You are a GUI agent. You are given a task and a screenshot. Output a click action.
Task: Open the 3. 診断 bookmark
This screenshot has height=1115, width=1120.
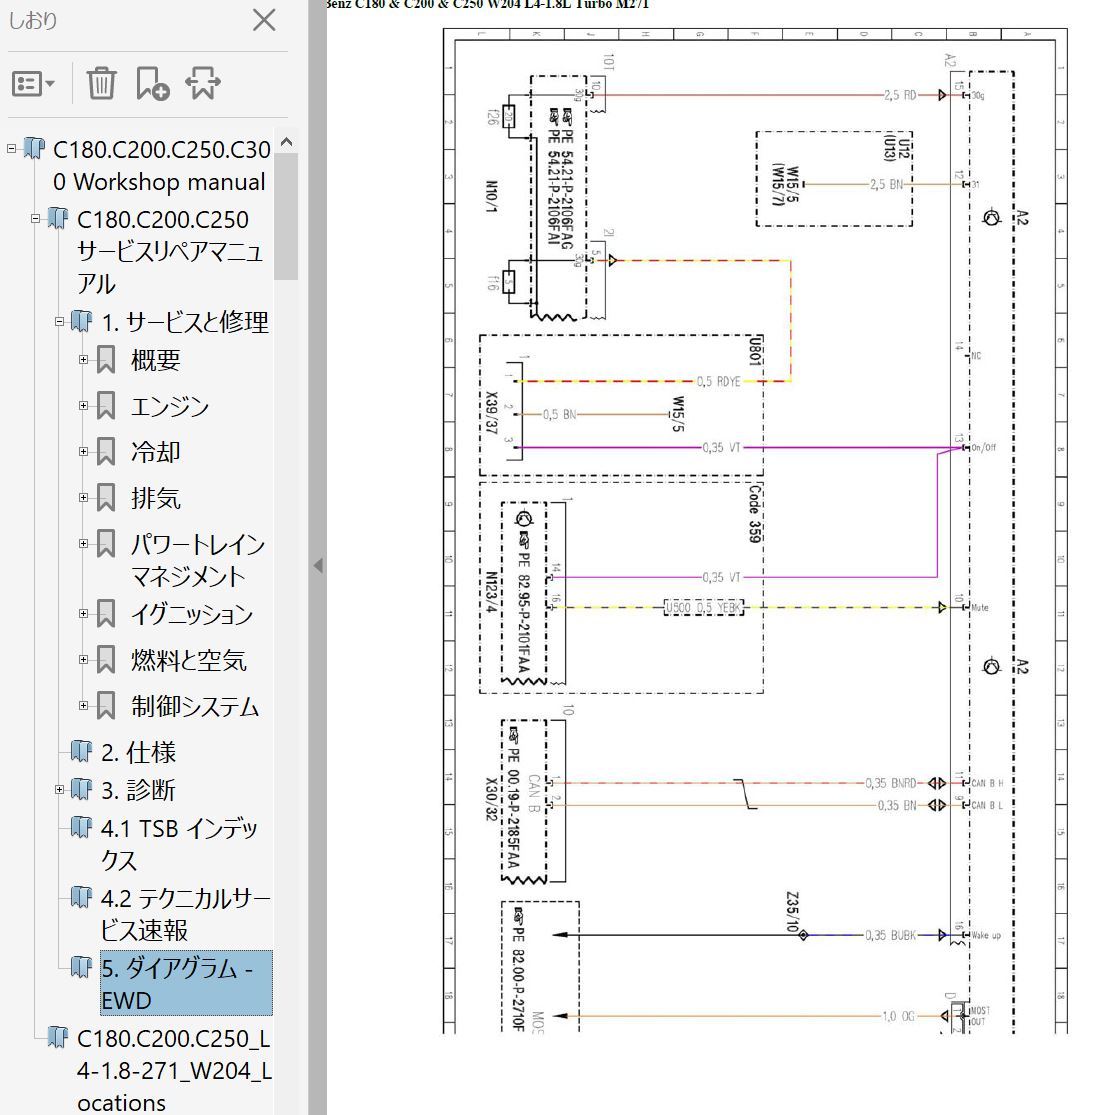pos(138,790)
